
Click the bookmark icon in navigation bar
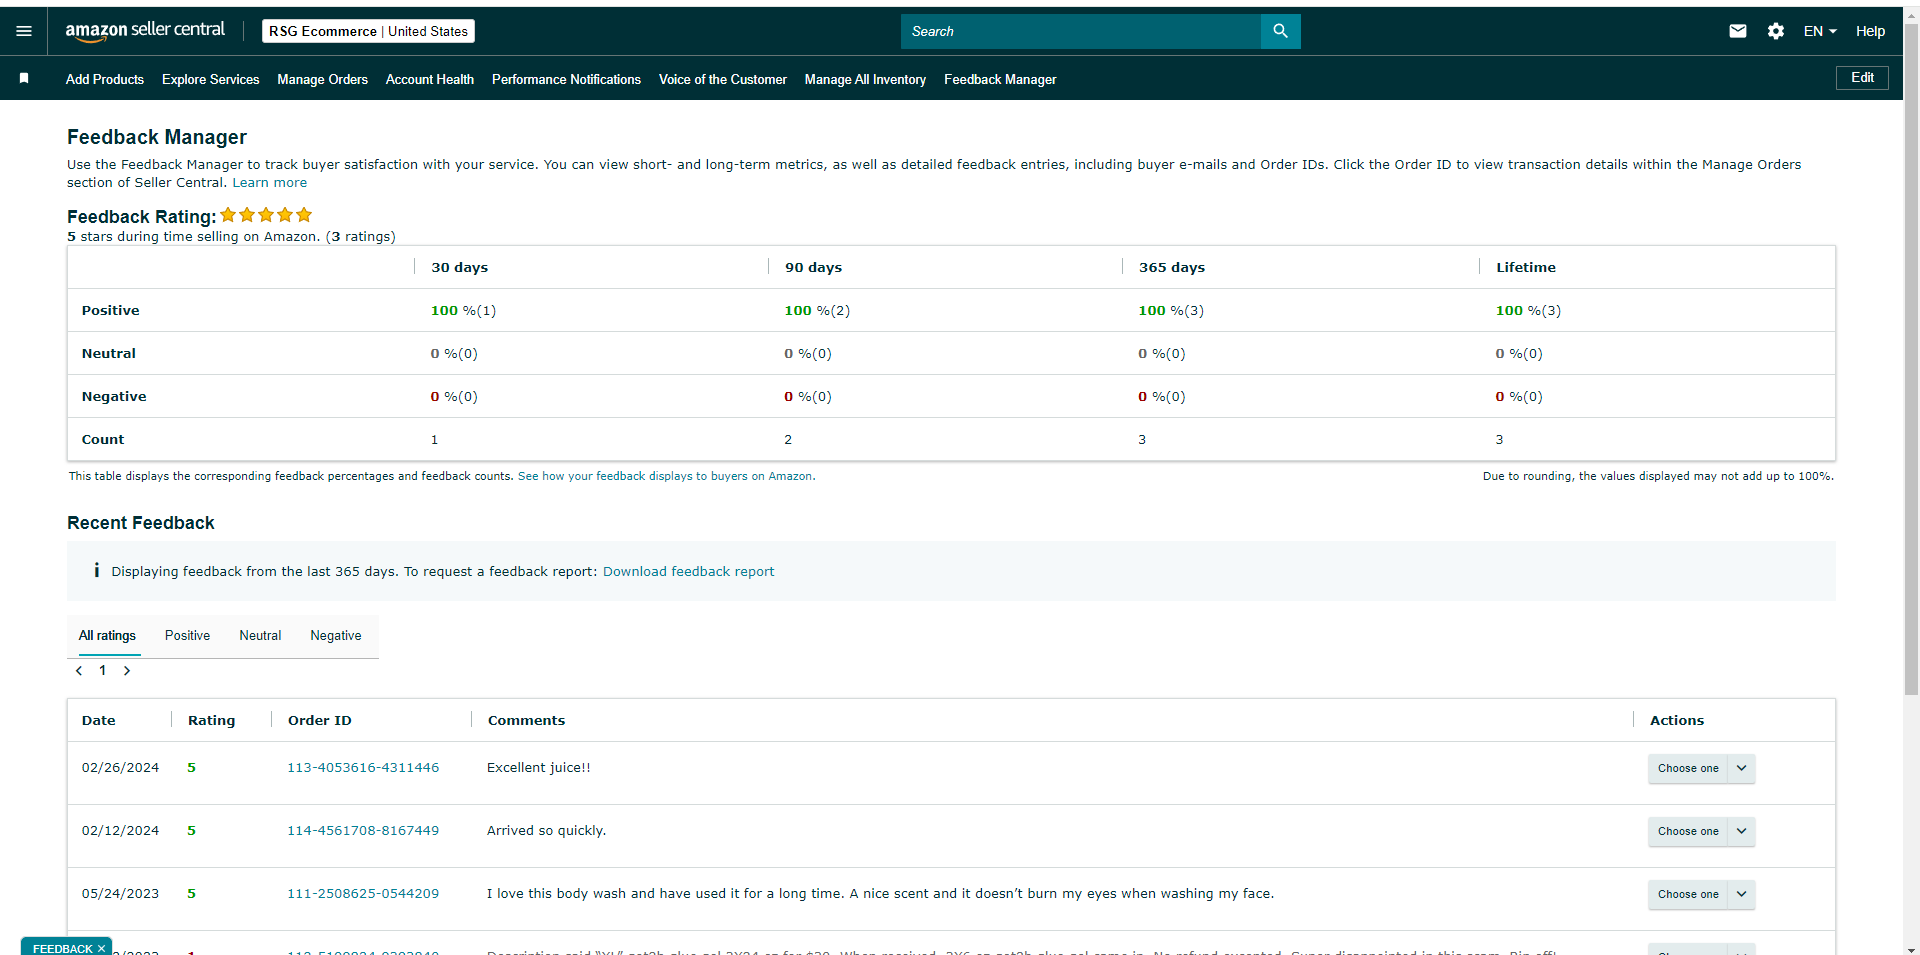coord(24,78)
